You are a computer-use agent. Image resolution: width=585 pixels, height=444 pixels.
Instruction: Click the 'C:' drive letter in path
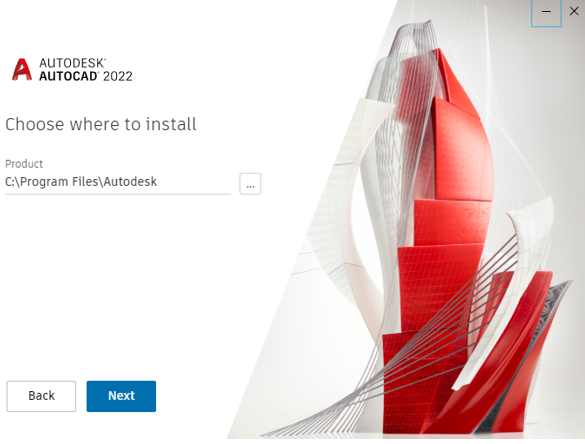pos(10,182)
